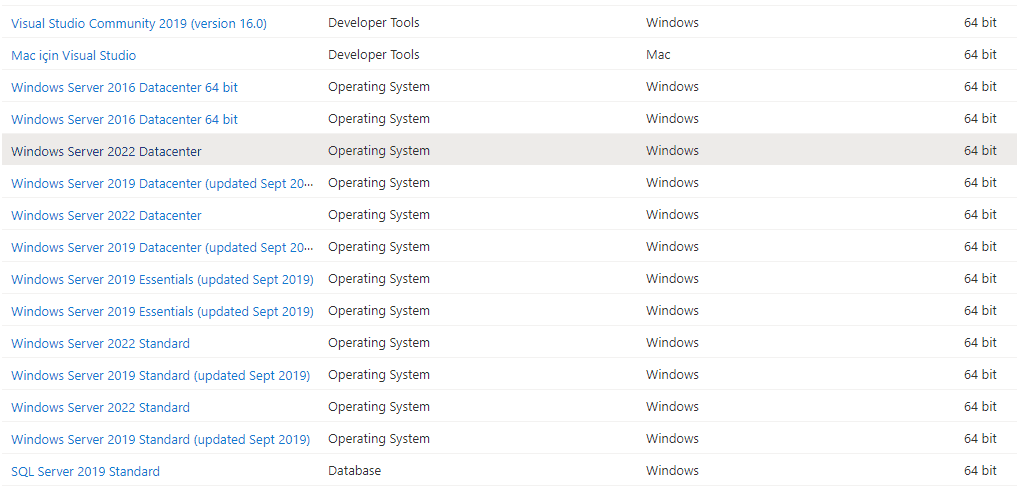Select the highlighted Windows Server 2022 Datacenter row
Viewport: 1017px width, 497px height.
[508, 151]
